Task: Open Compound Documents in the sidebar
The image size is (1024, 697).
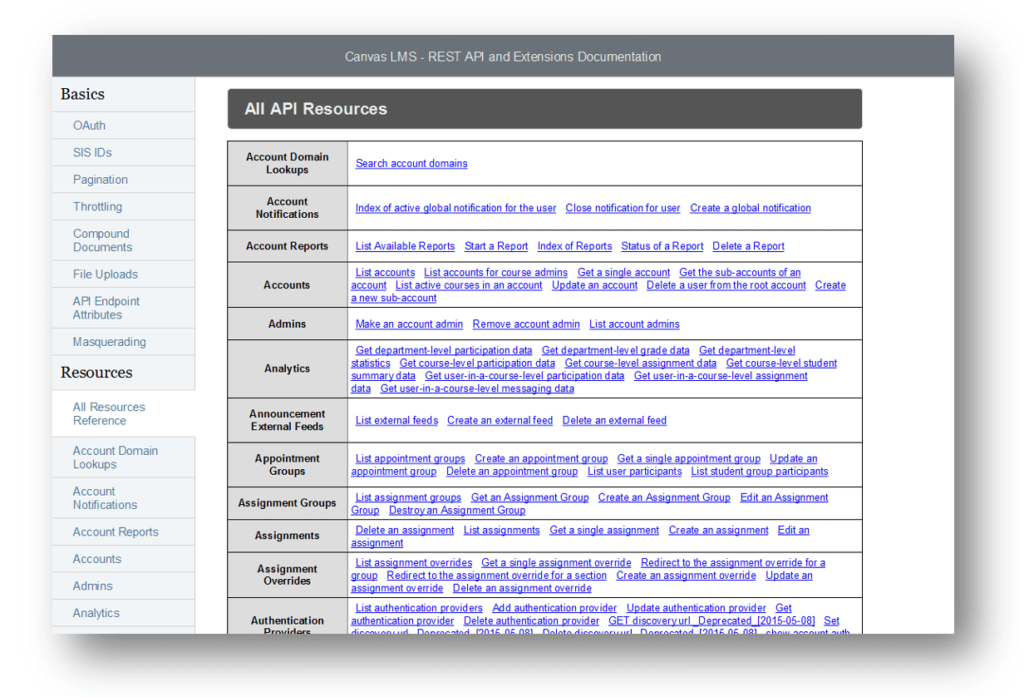Action: 103,240
